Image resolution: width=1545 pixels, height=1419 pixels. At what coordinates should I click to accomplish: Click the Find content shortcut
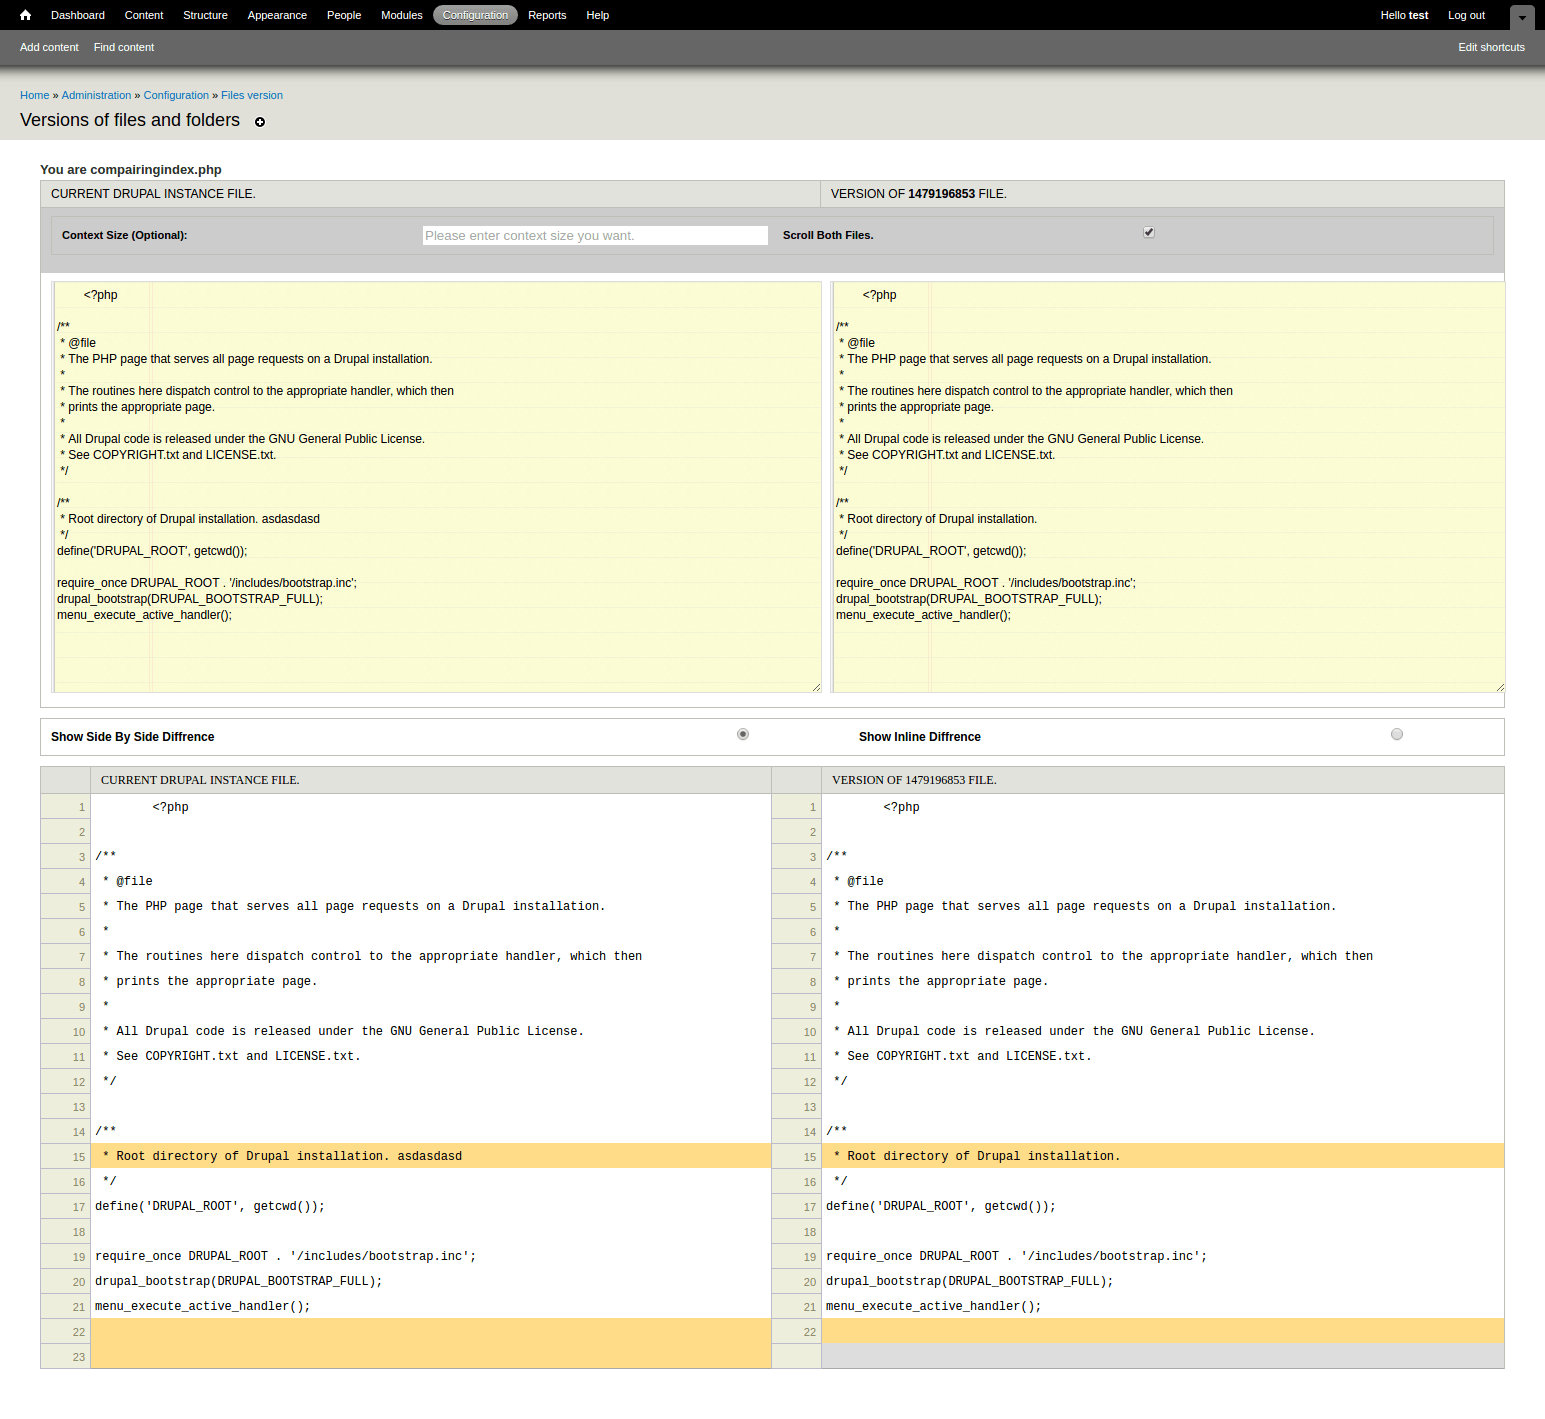124,47
